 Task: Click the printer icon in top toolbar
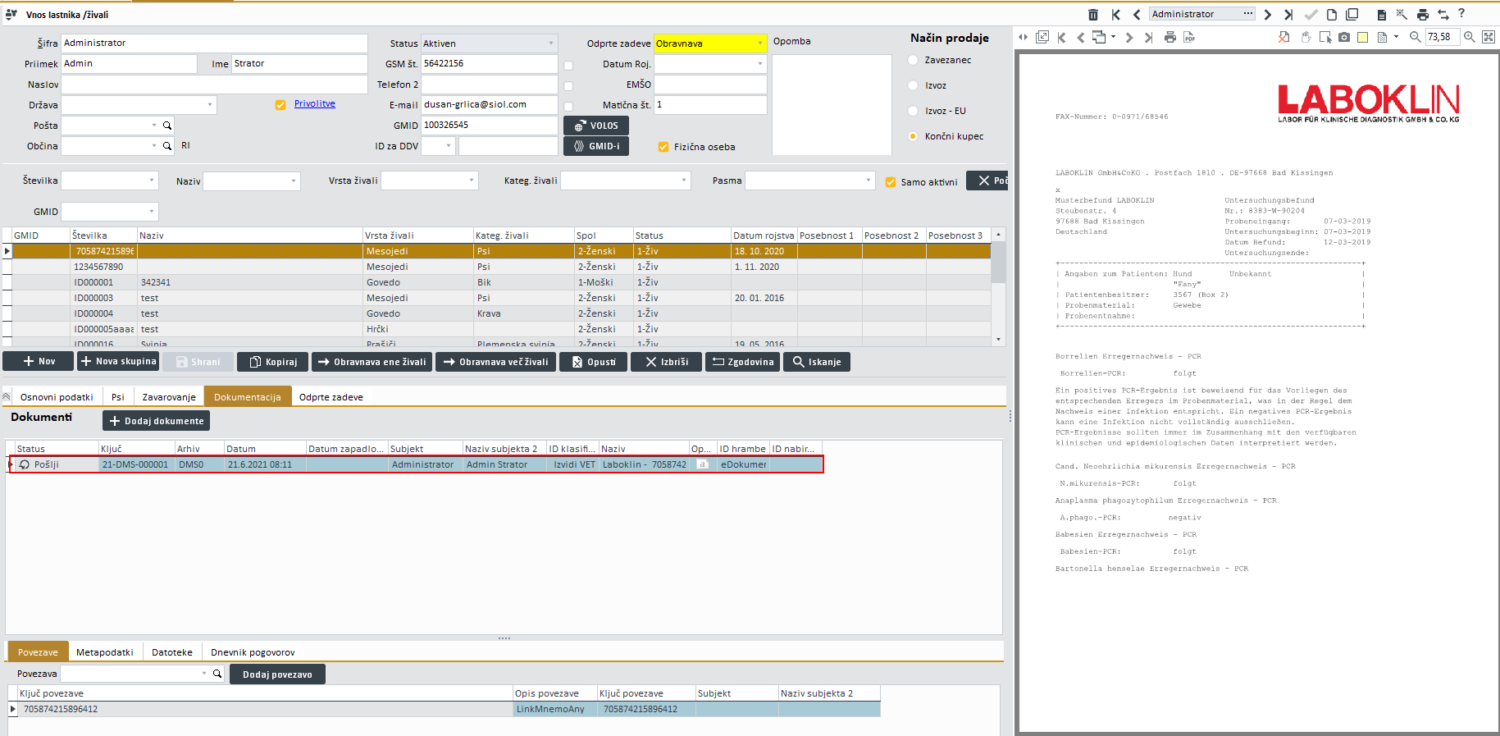[1422, 14]
